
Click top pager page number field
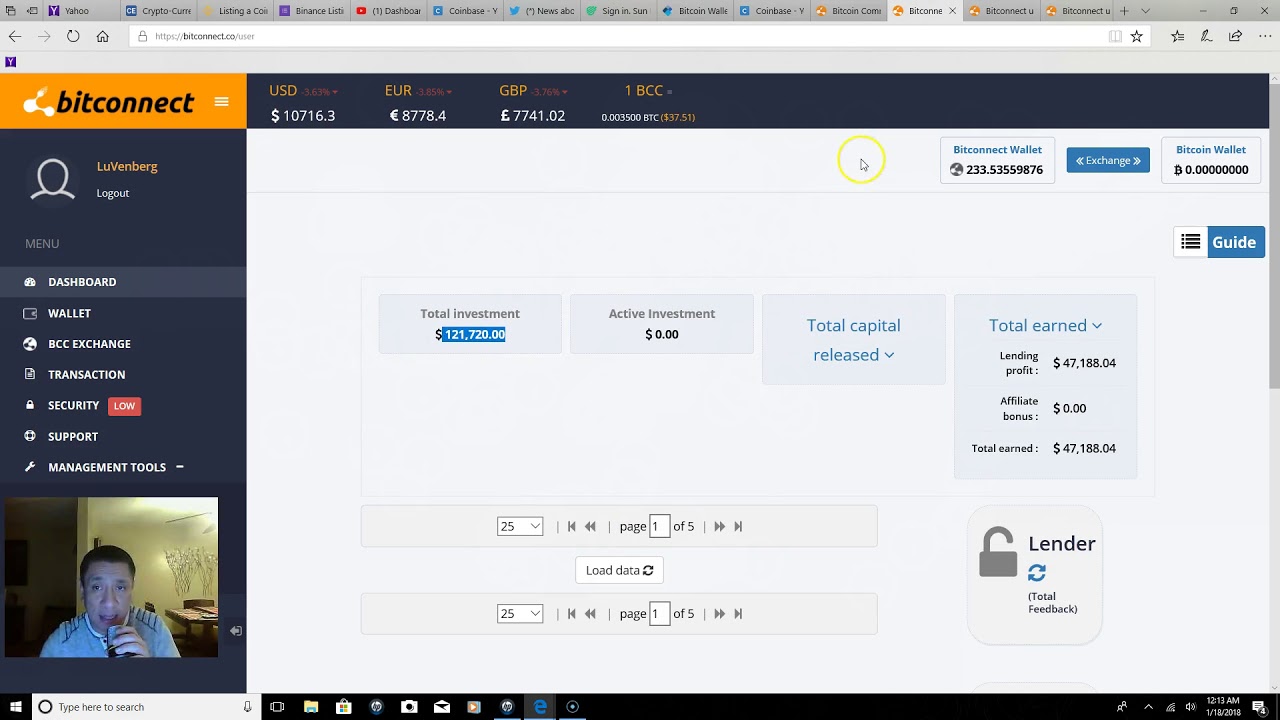659,526
